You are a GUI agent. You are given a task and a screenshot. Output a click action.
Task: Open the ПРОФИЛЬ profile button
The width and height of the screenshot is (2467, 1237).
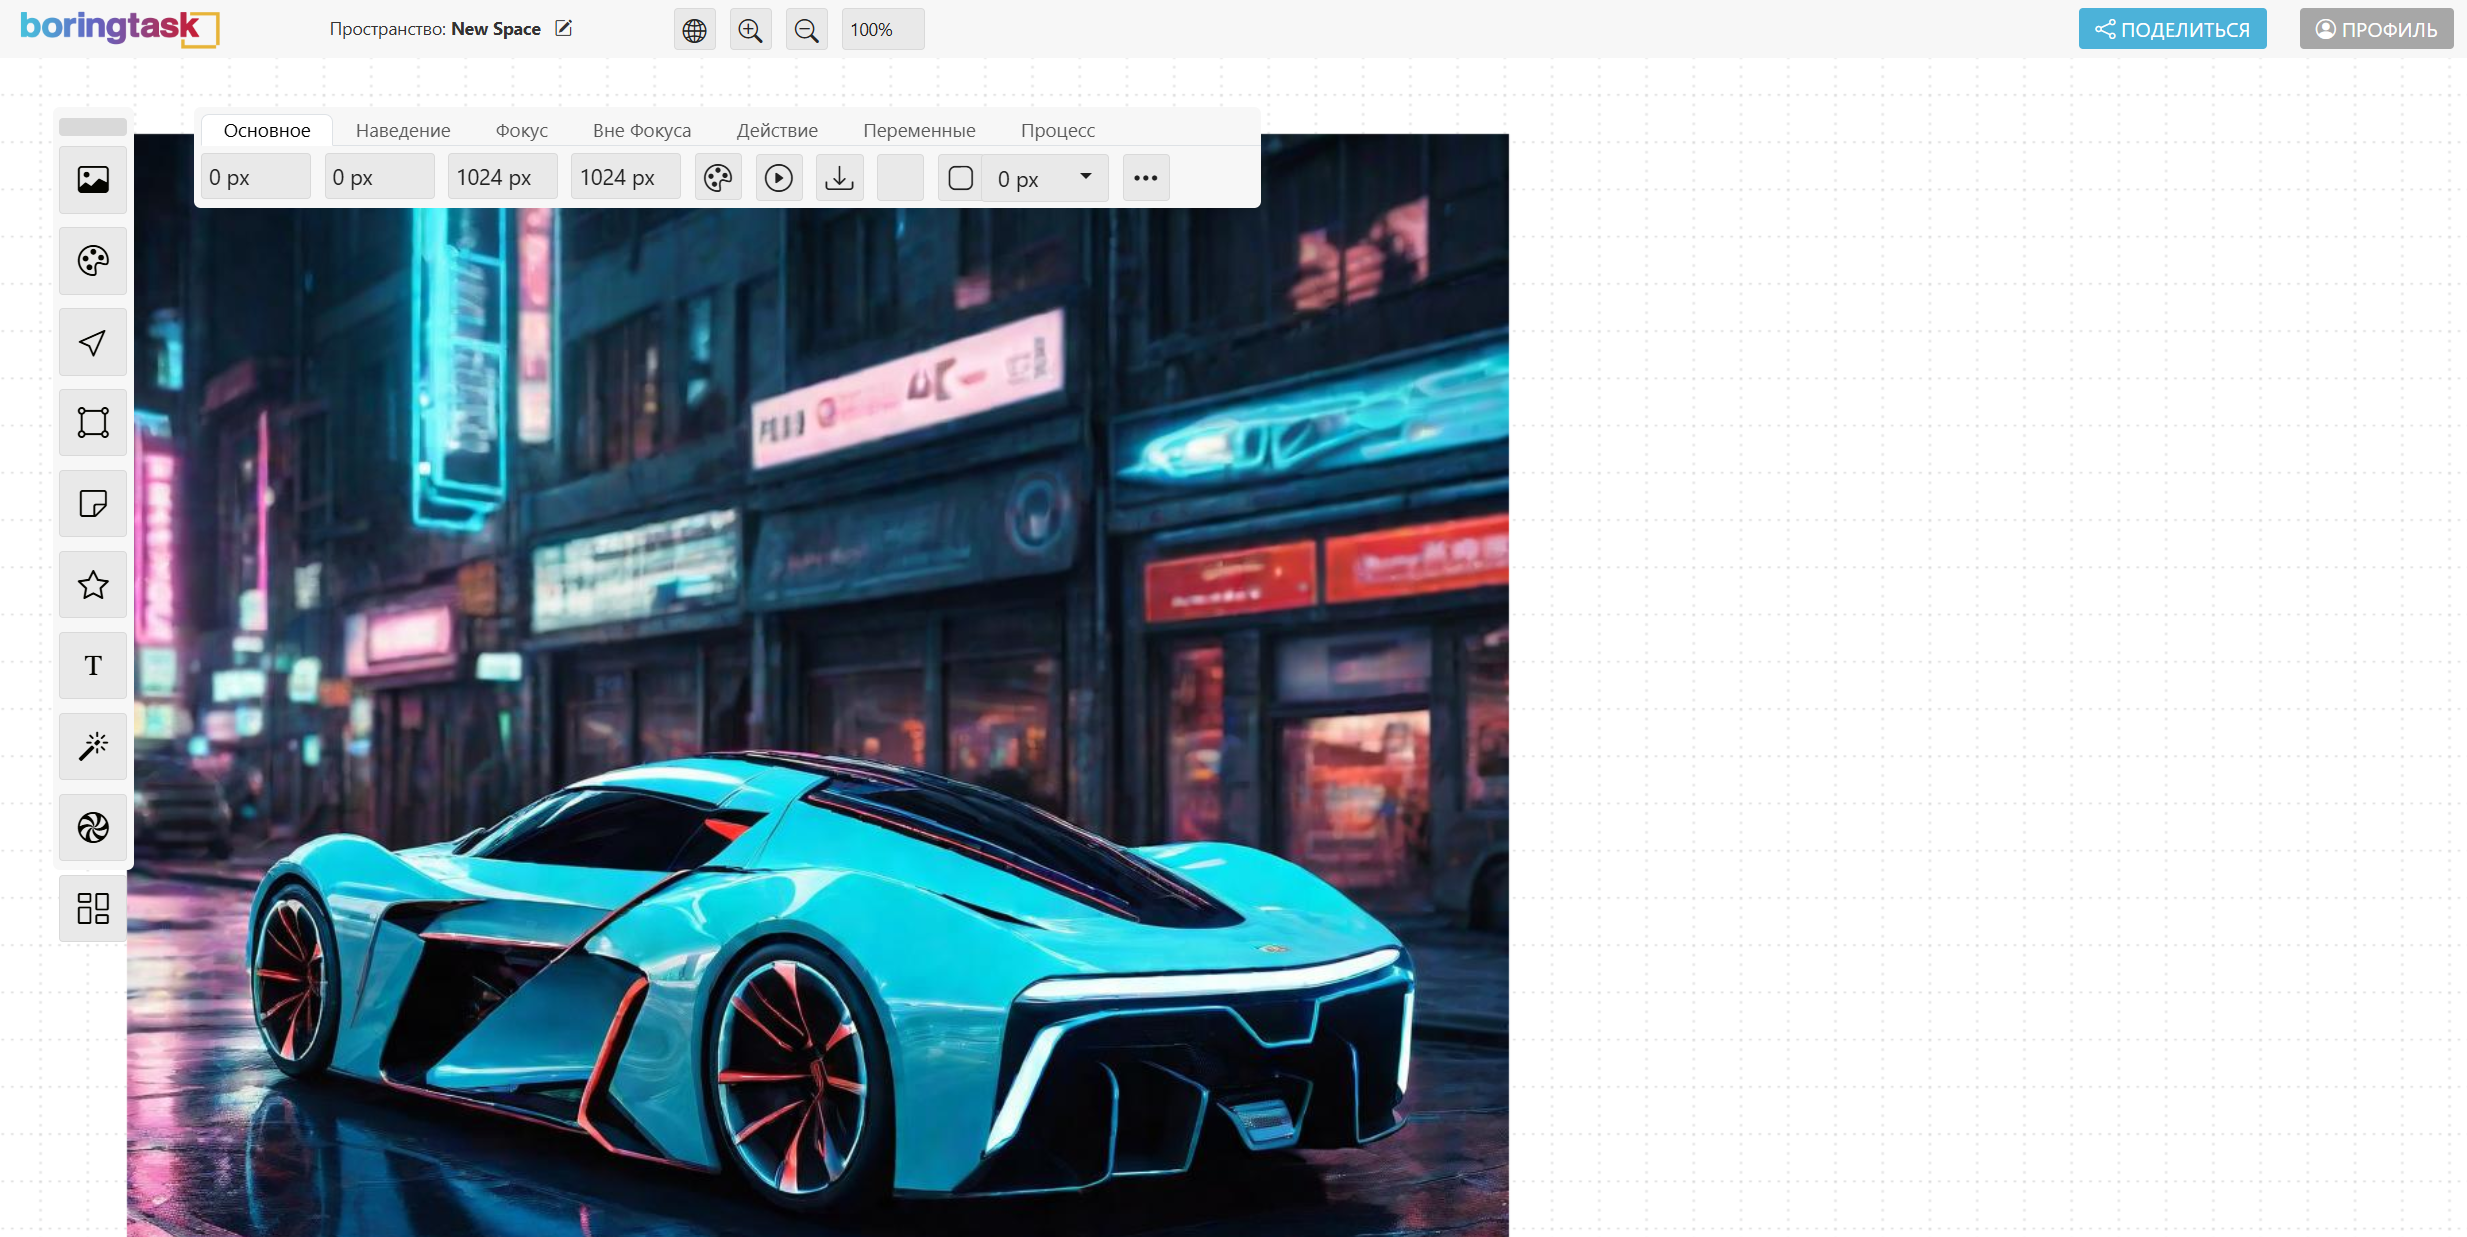pyautogui.click(x=2376, y=29)
